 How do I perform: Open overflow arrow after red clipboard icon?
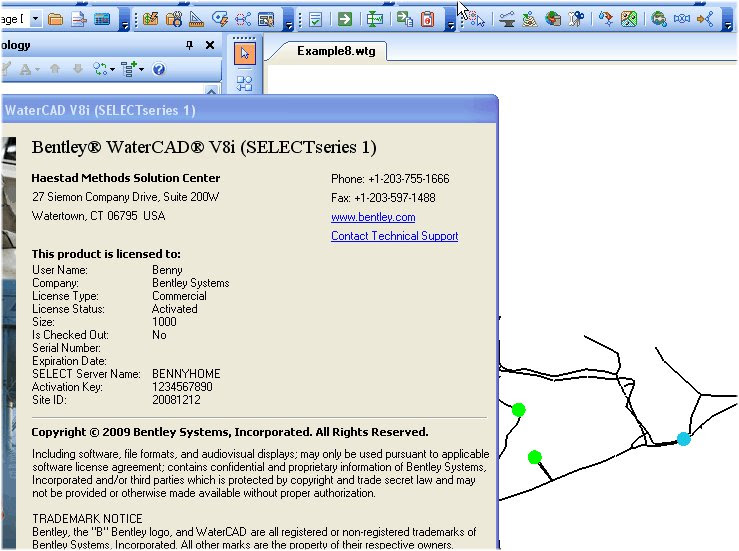[x=451, y=25]
